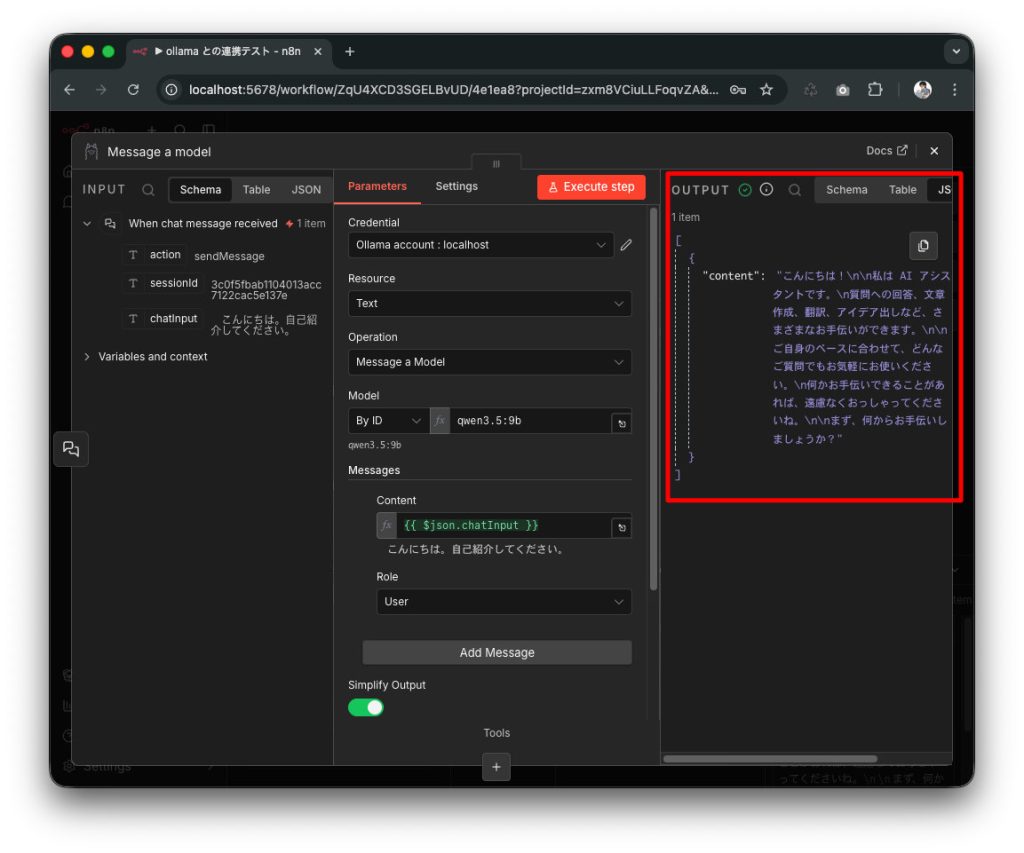
Task: Click the pencil icon beside Ollama credential
Action: [626, 245]
